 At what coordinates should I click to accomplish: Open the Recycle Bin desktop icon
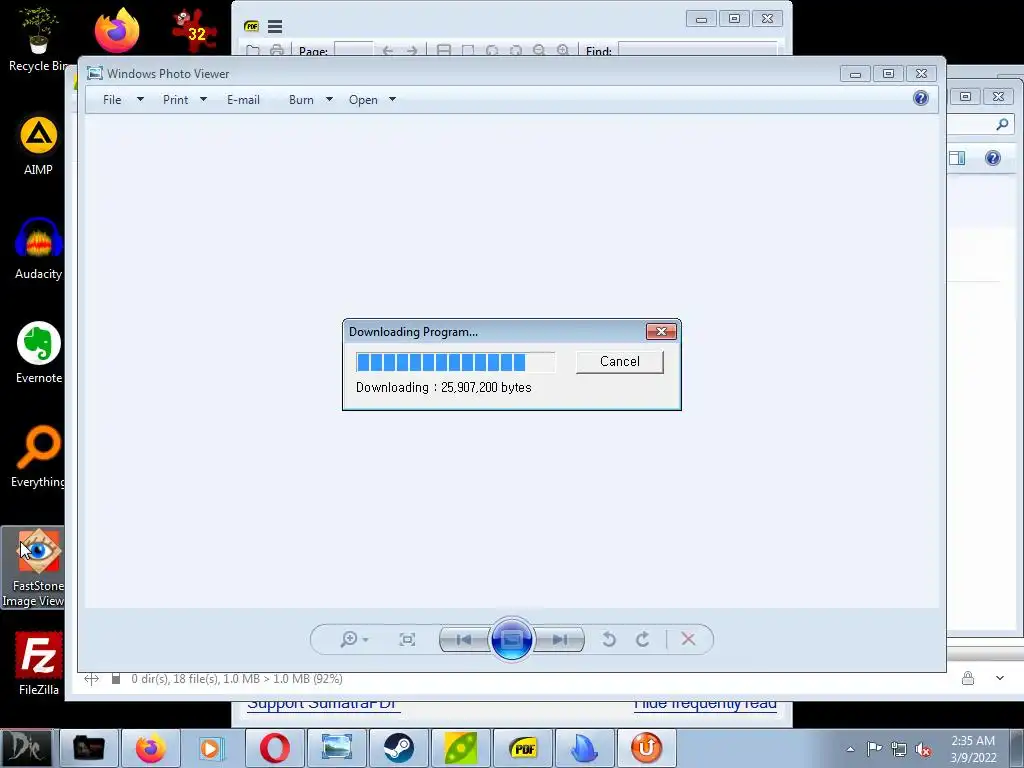point(38,39)
